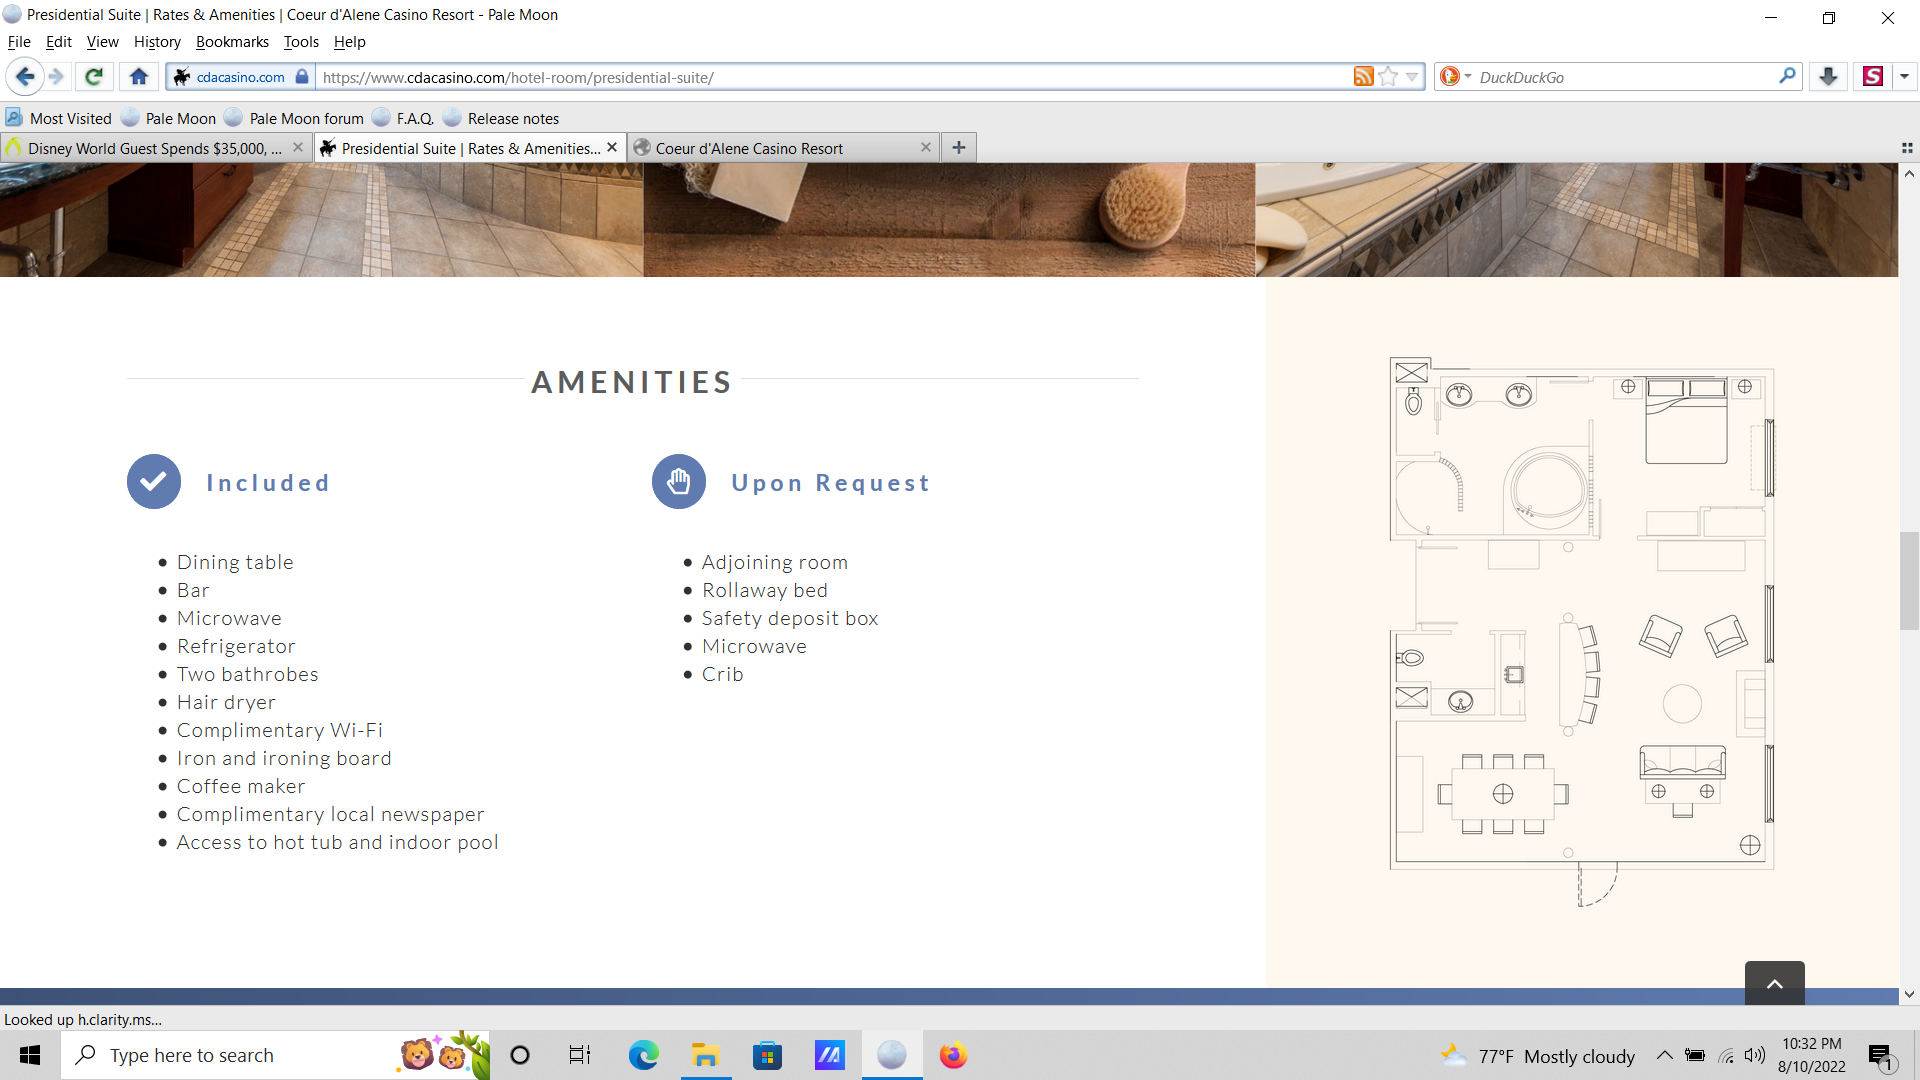
Task: Close the Presidential Suite tab
Action: tap(612, 147)
